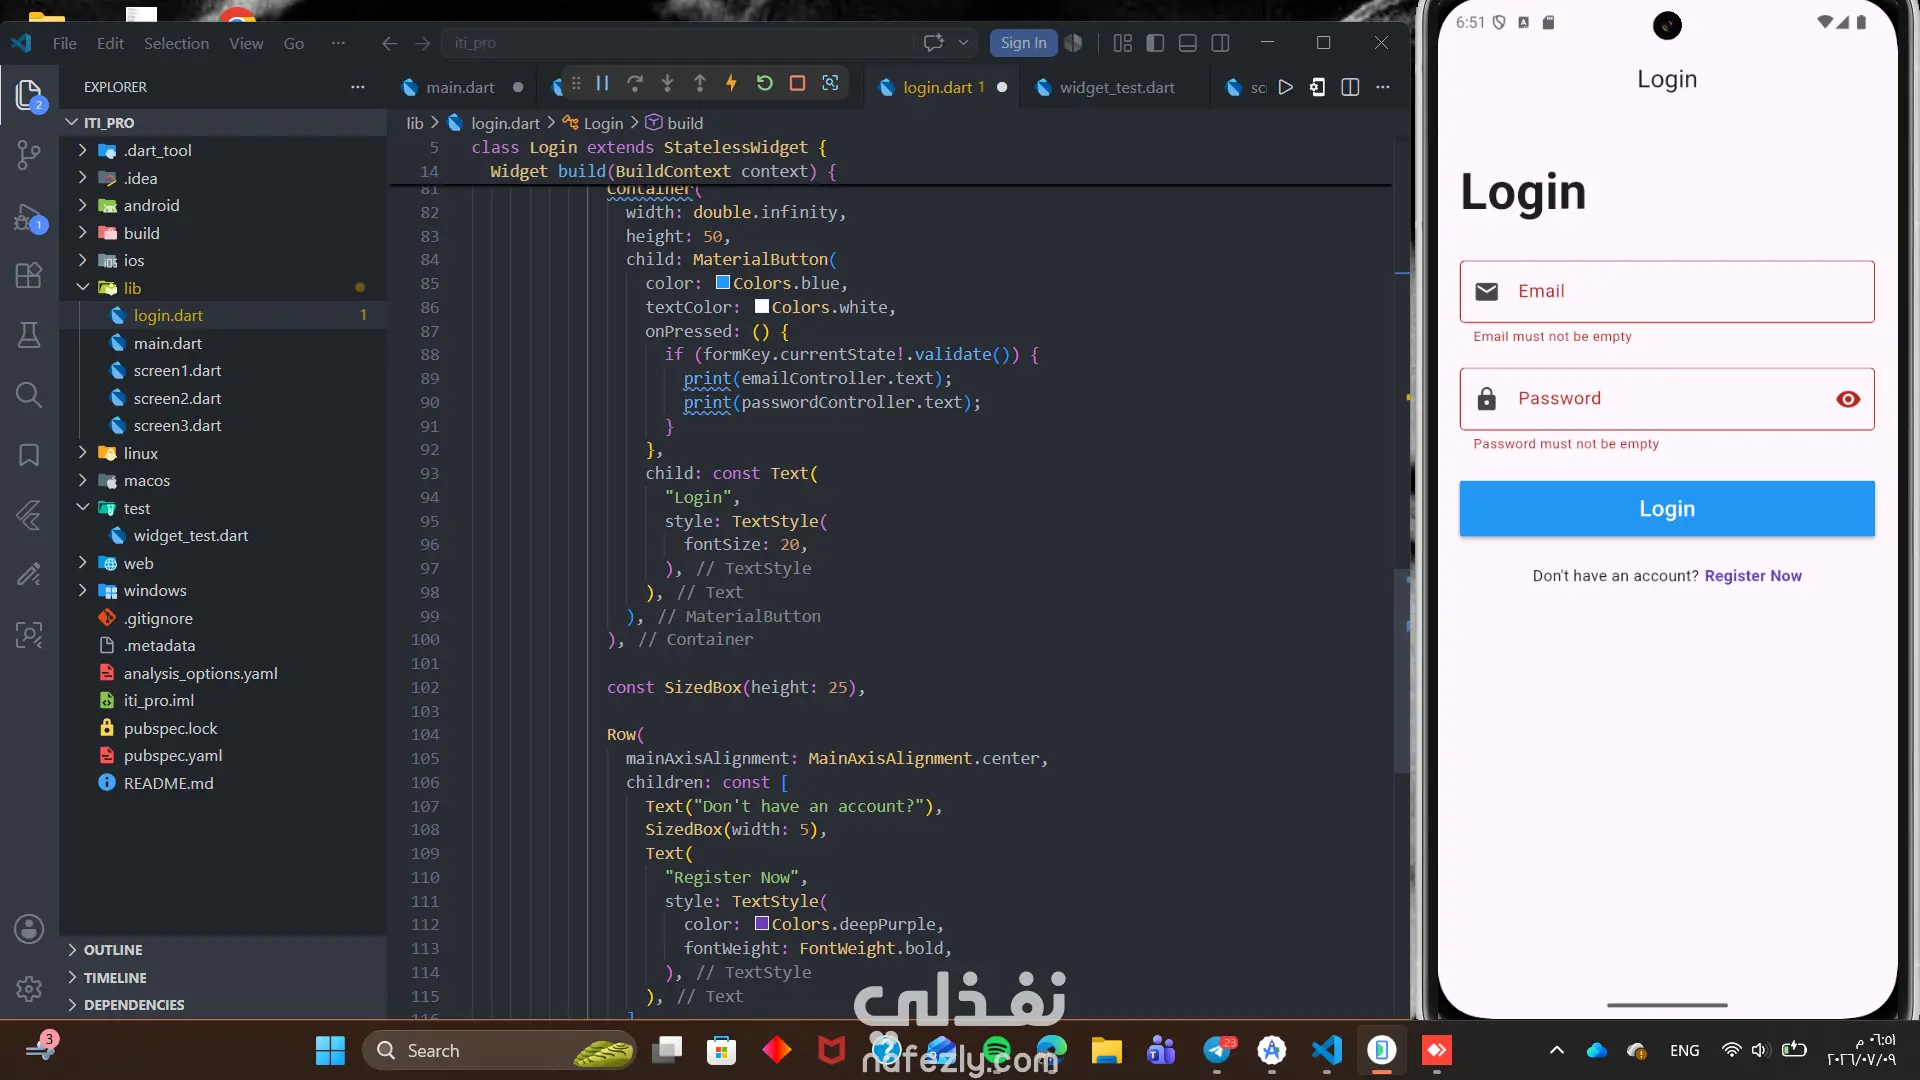The image size is (1920, 1080).
Task: Switch to the widget_test.dart tab
Action: click(x=1117, y=87)
